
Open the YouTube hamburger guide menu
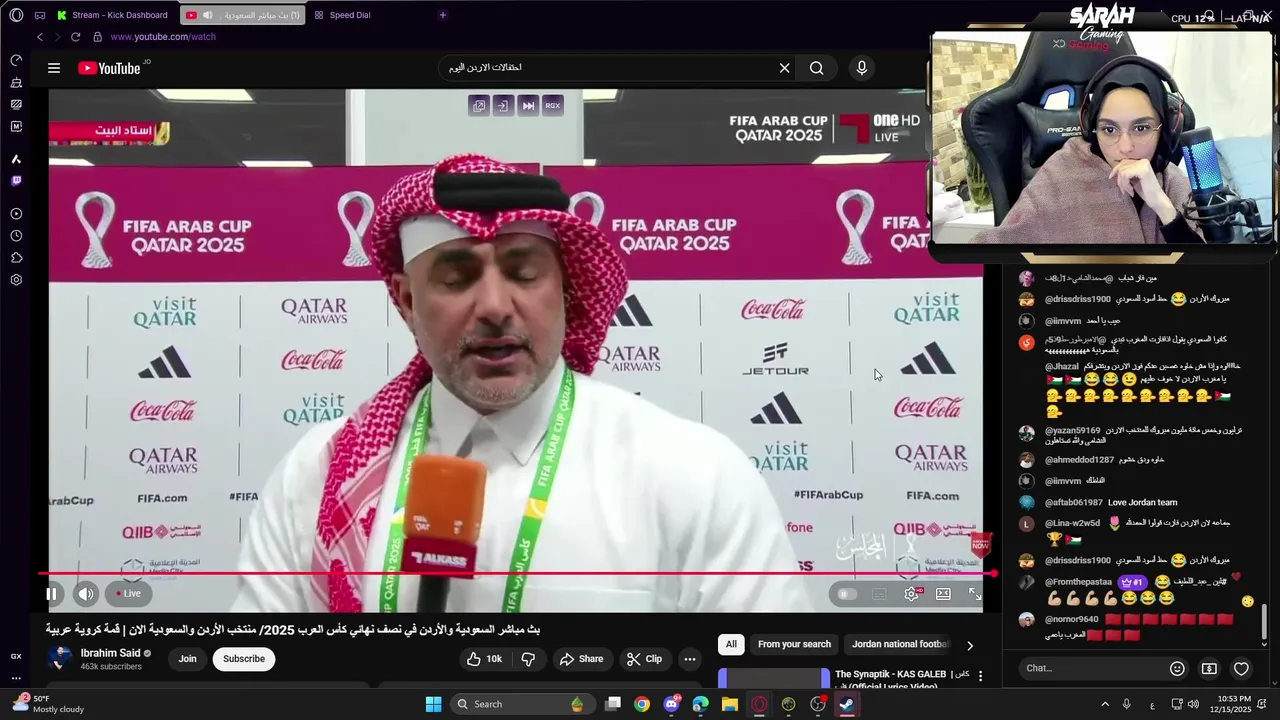click(54, 68)
